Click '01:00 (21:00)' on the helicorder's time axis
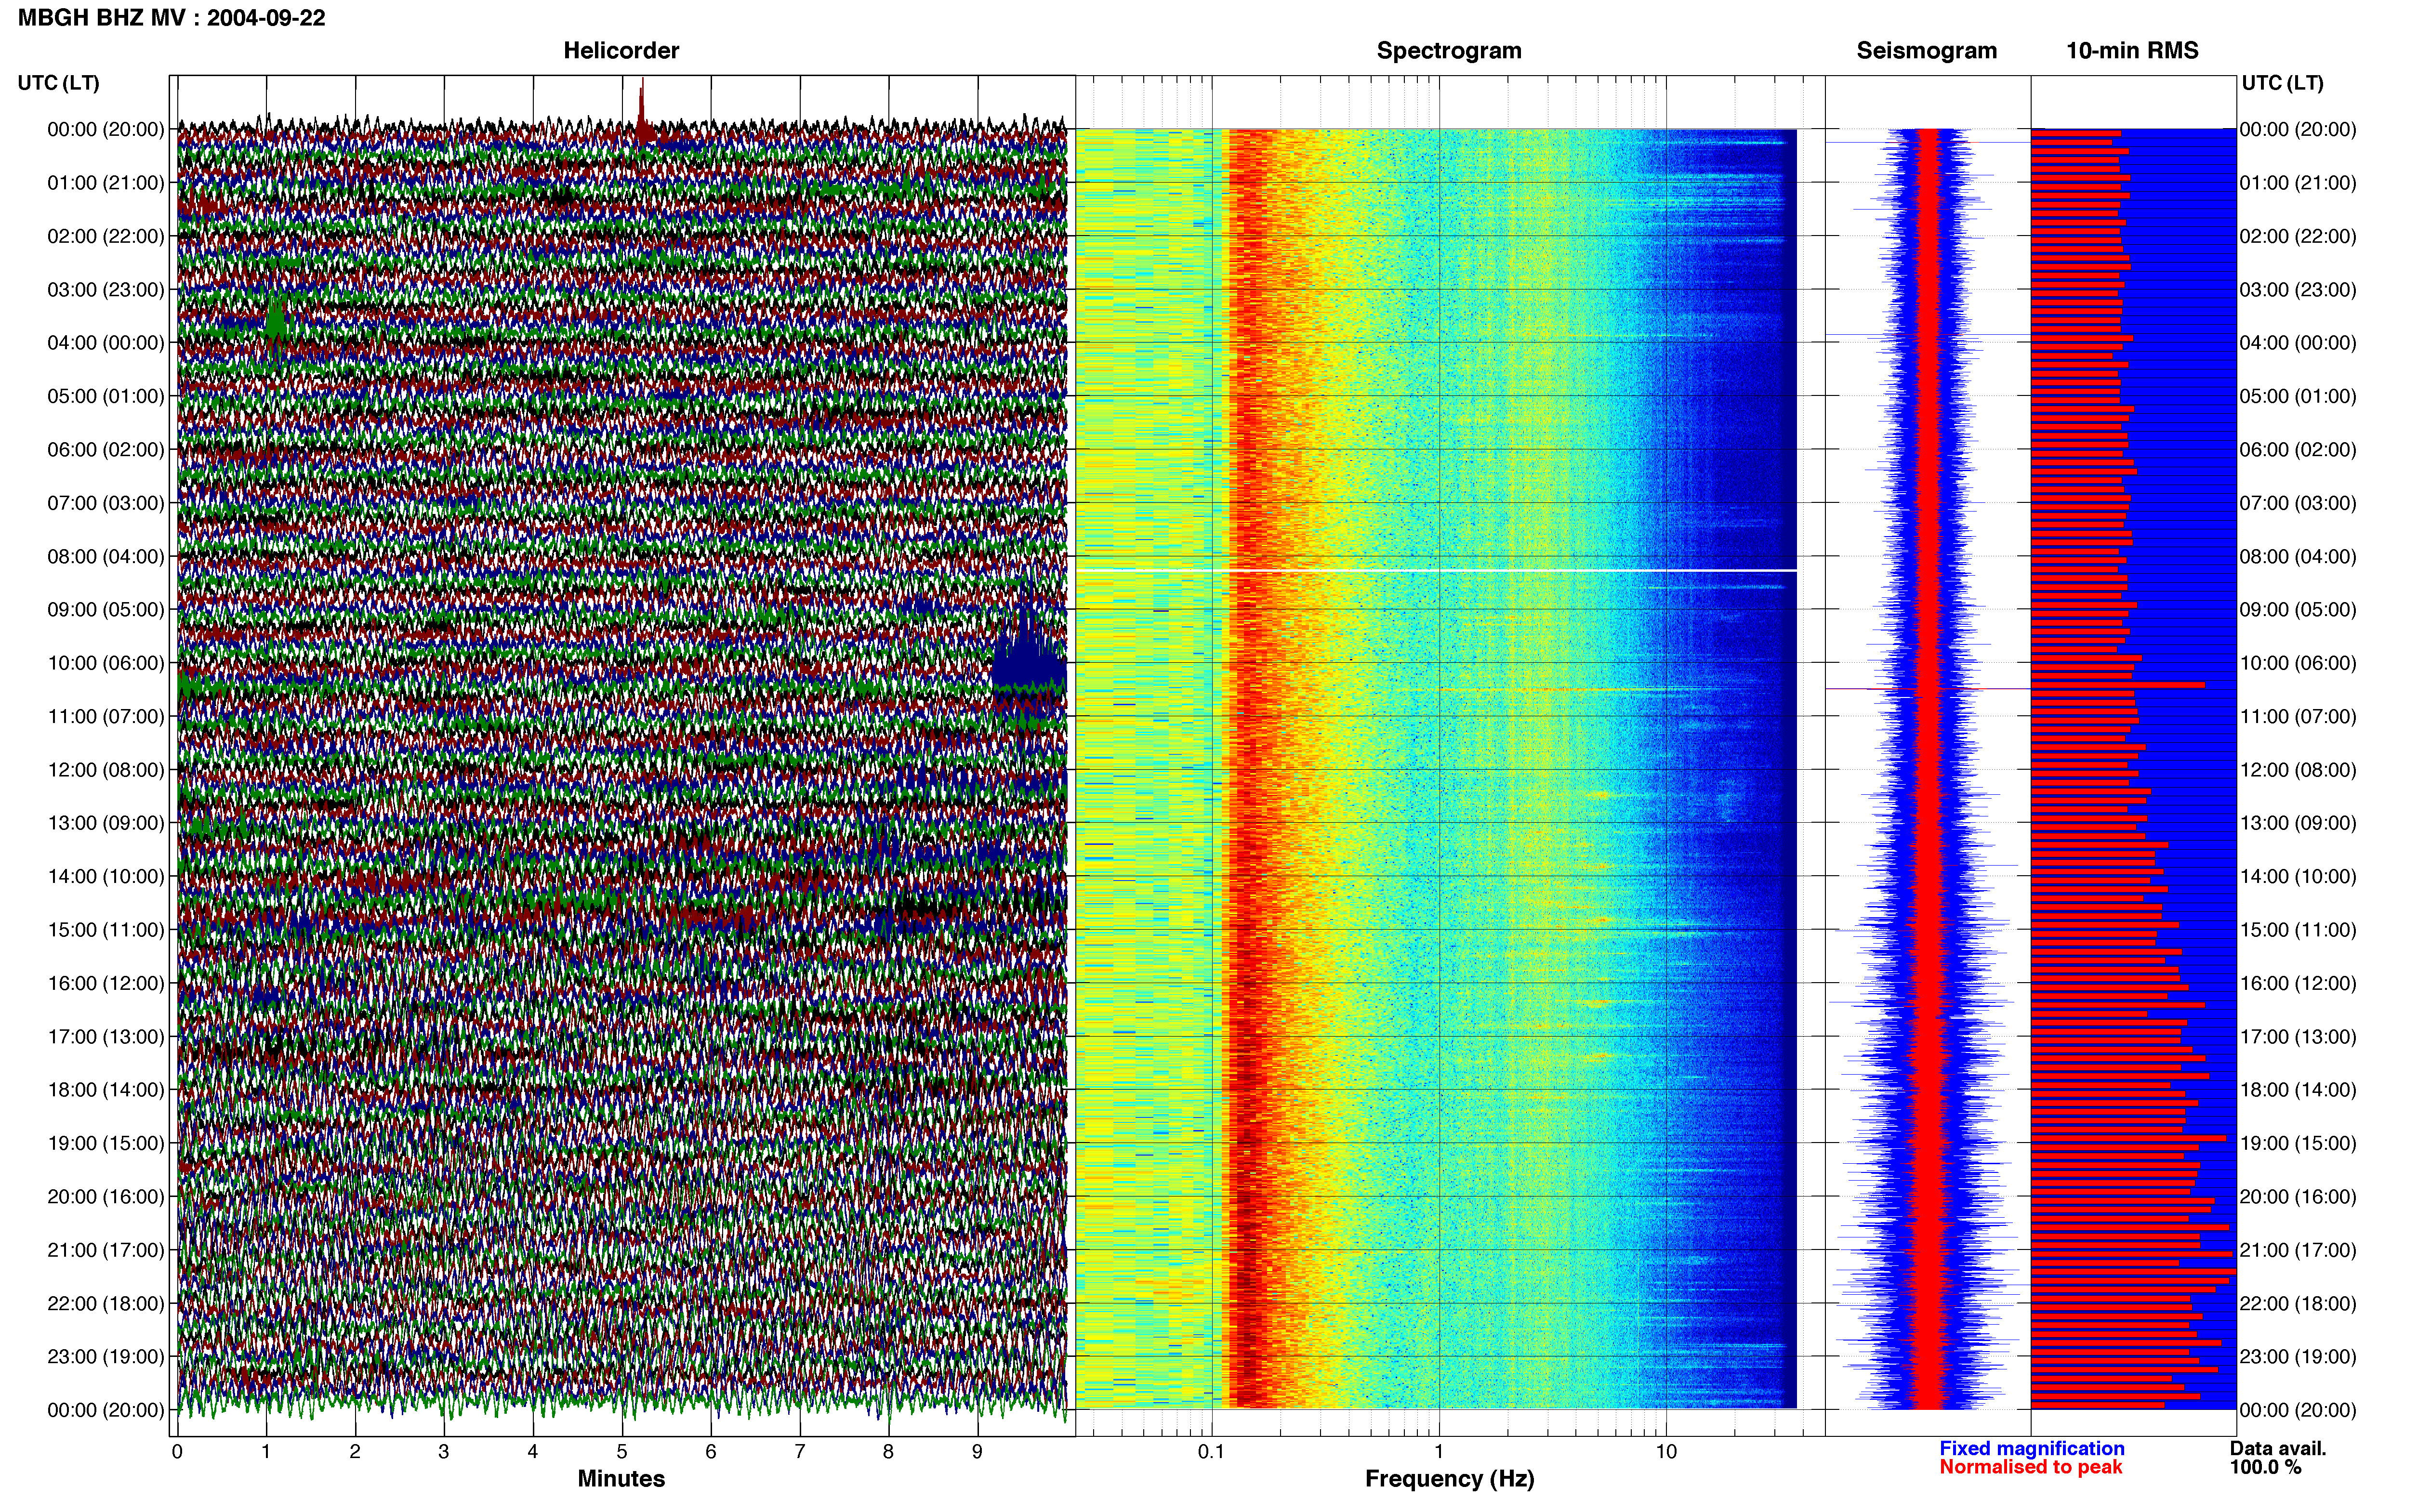Screen dimensions: 2418x1512 pos(106,183)
